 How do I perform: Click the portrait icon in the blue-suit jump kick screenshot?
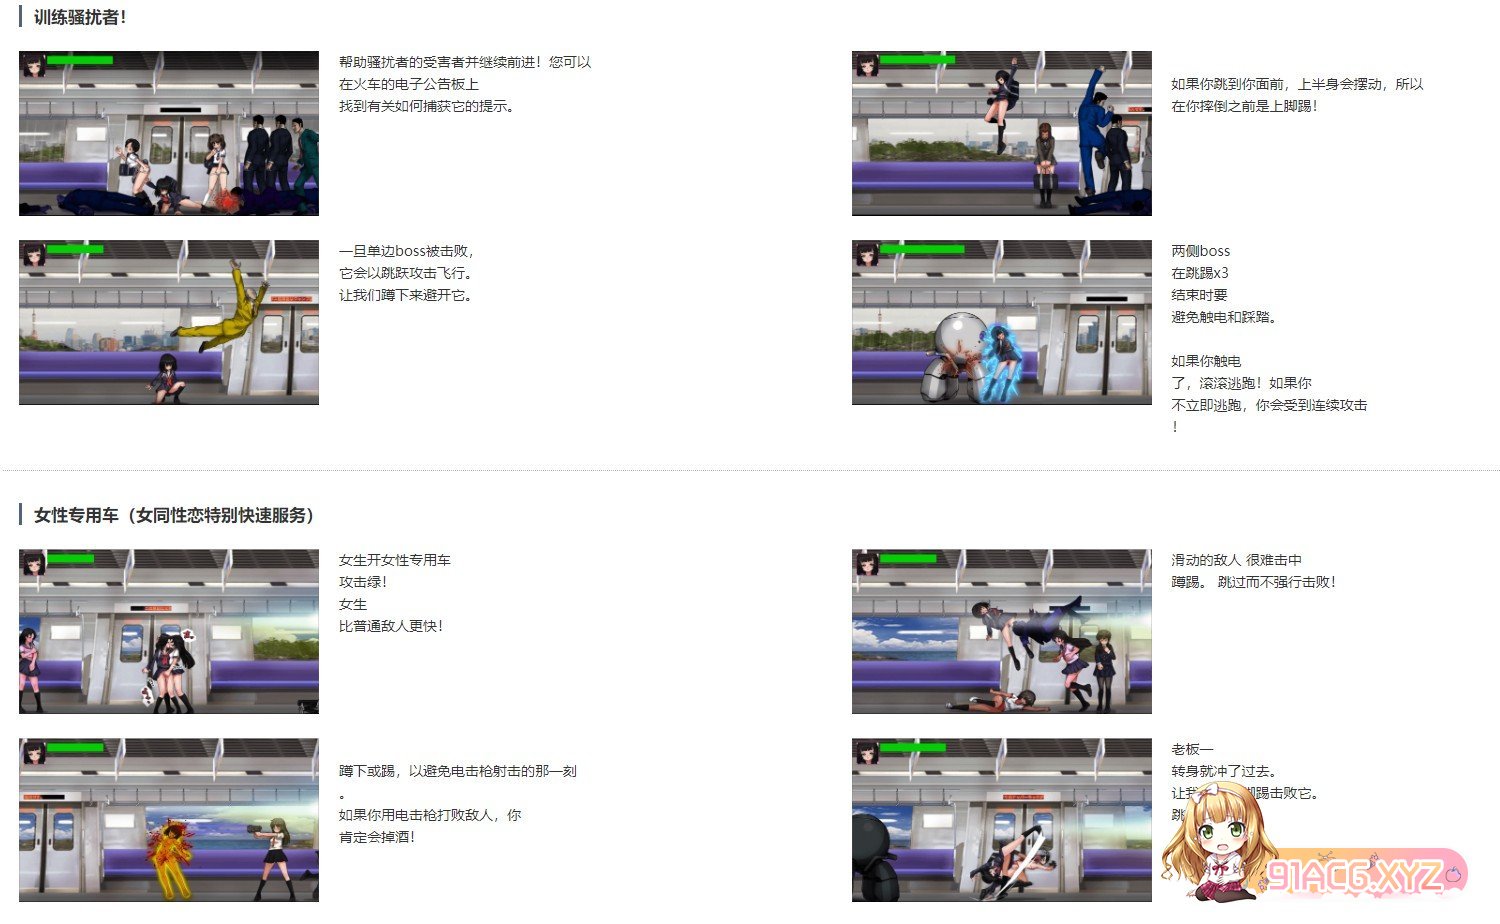(866, 65)
